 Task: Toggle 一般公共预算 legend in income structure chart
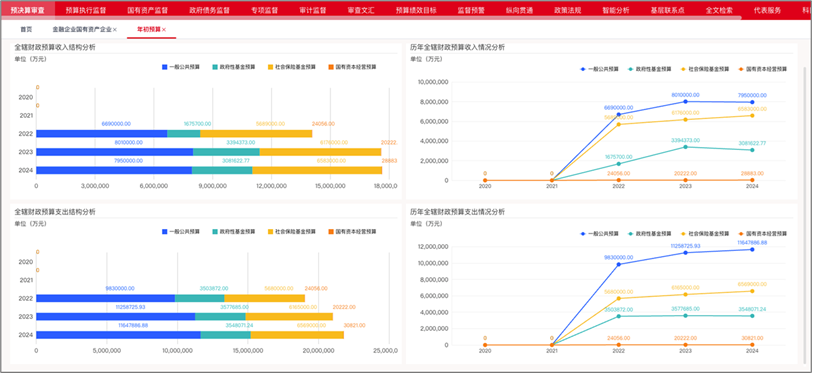click(181, 67)
